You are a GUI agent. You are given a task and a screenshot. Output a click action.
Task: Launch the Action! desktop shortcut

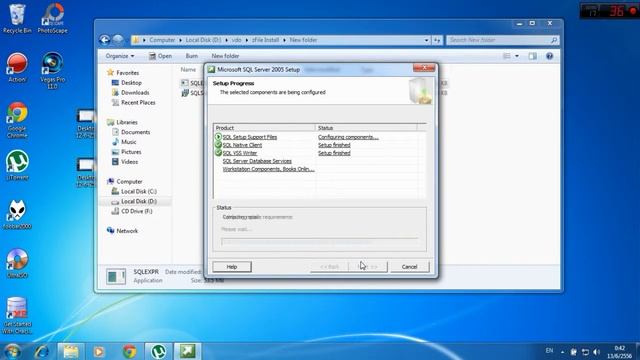pyautogui.click(x=17, y=67)
